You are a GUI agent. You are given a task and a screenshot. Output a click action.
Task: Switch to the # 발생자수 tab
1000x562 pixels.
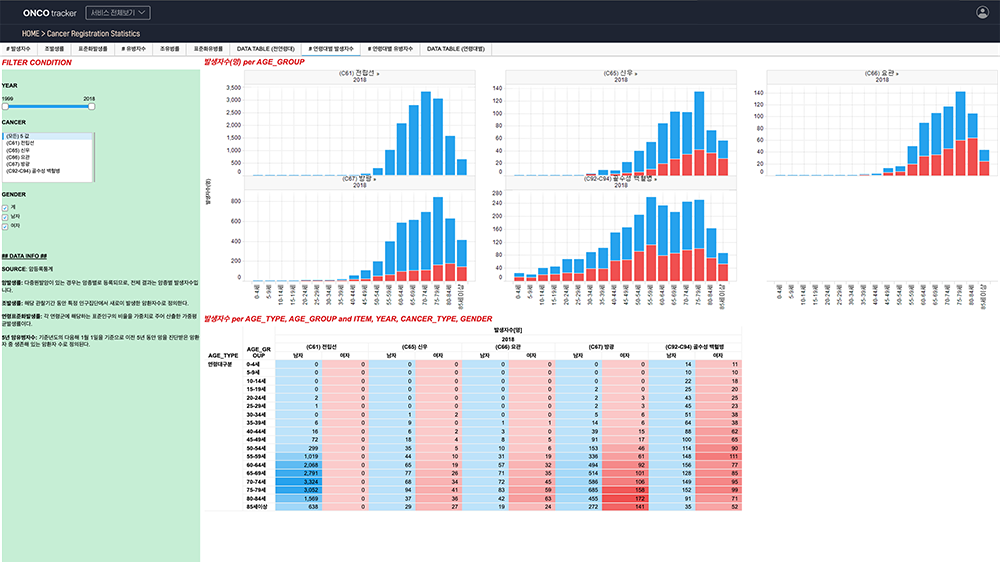(x=18, y=48)
